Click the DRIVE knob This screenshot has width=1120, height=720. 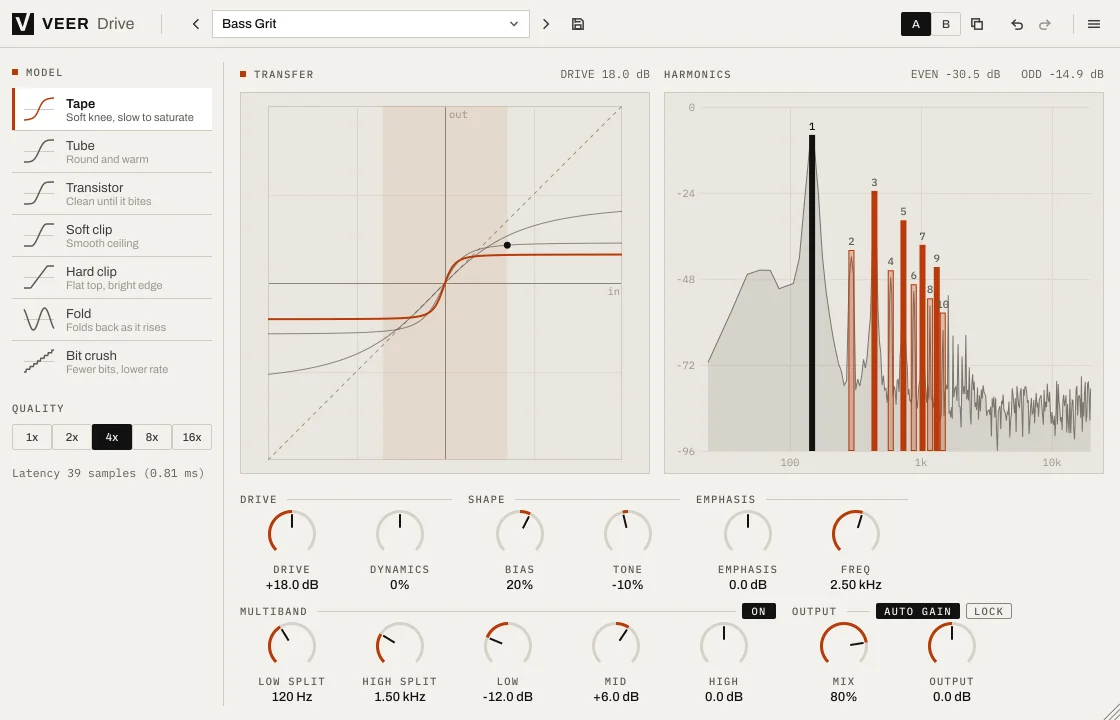click(x=291, y=533)
